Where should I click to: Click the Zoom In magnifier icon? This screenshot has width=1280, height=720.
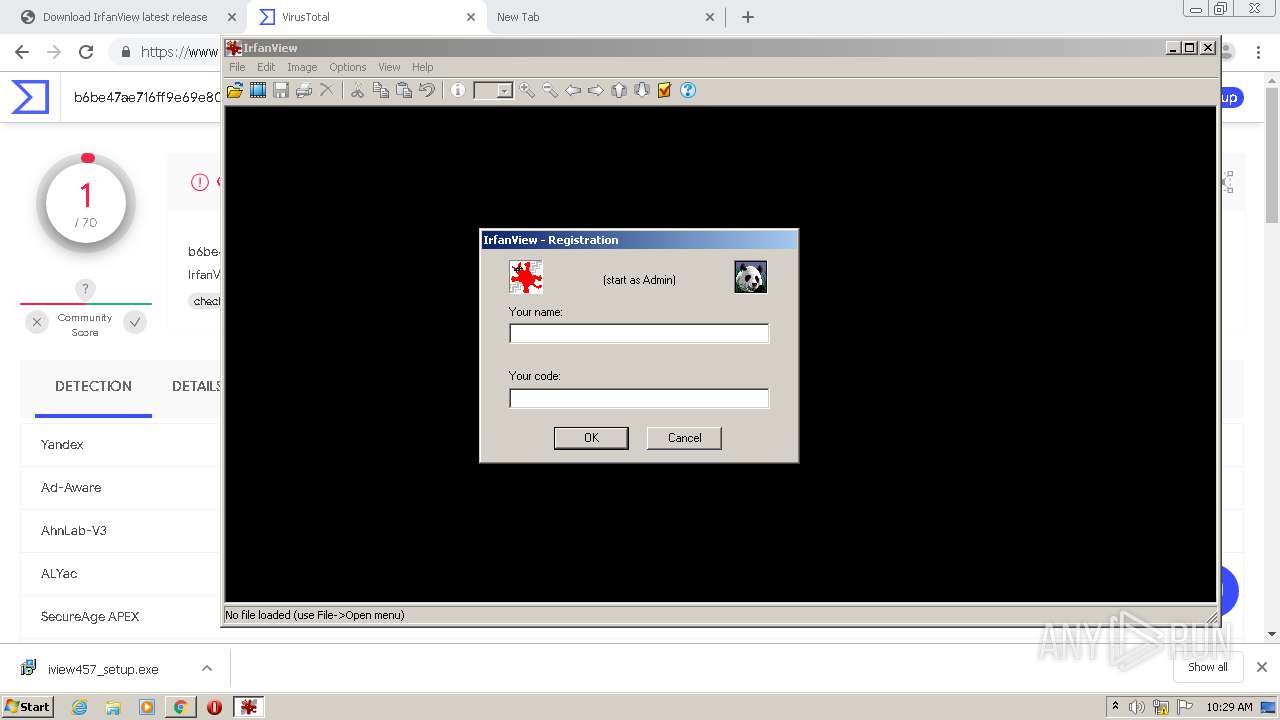(527, 90)
